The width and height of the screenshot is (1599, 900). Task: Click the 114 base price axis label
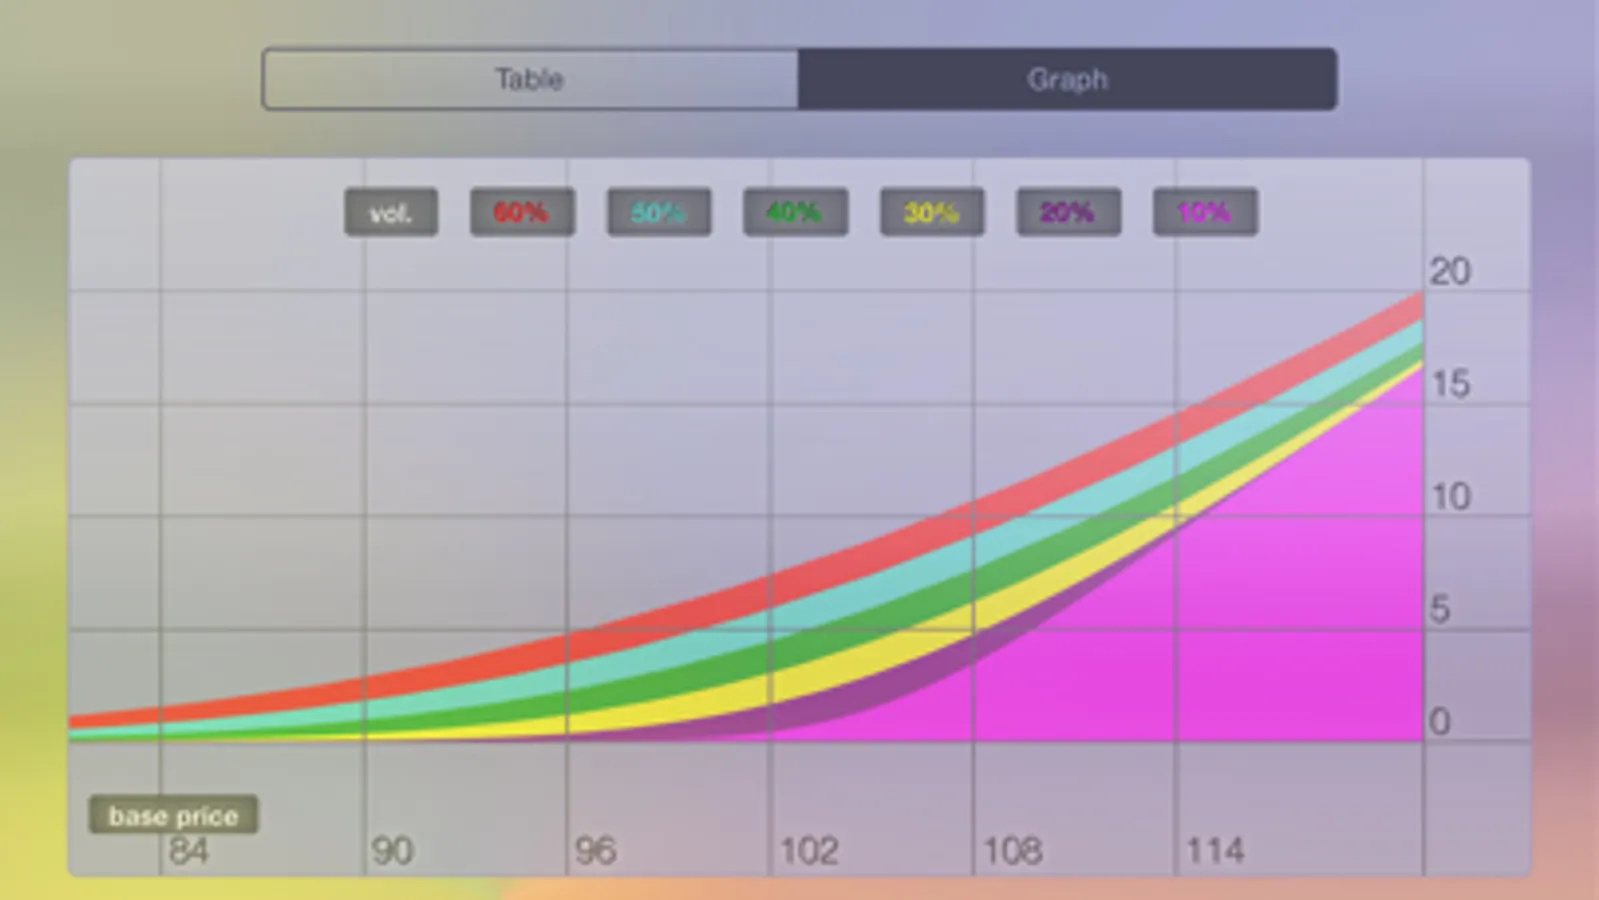pos(1215,852)
